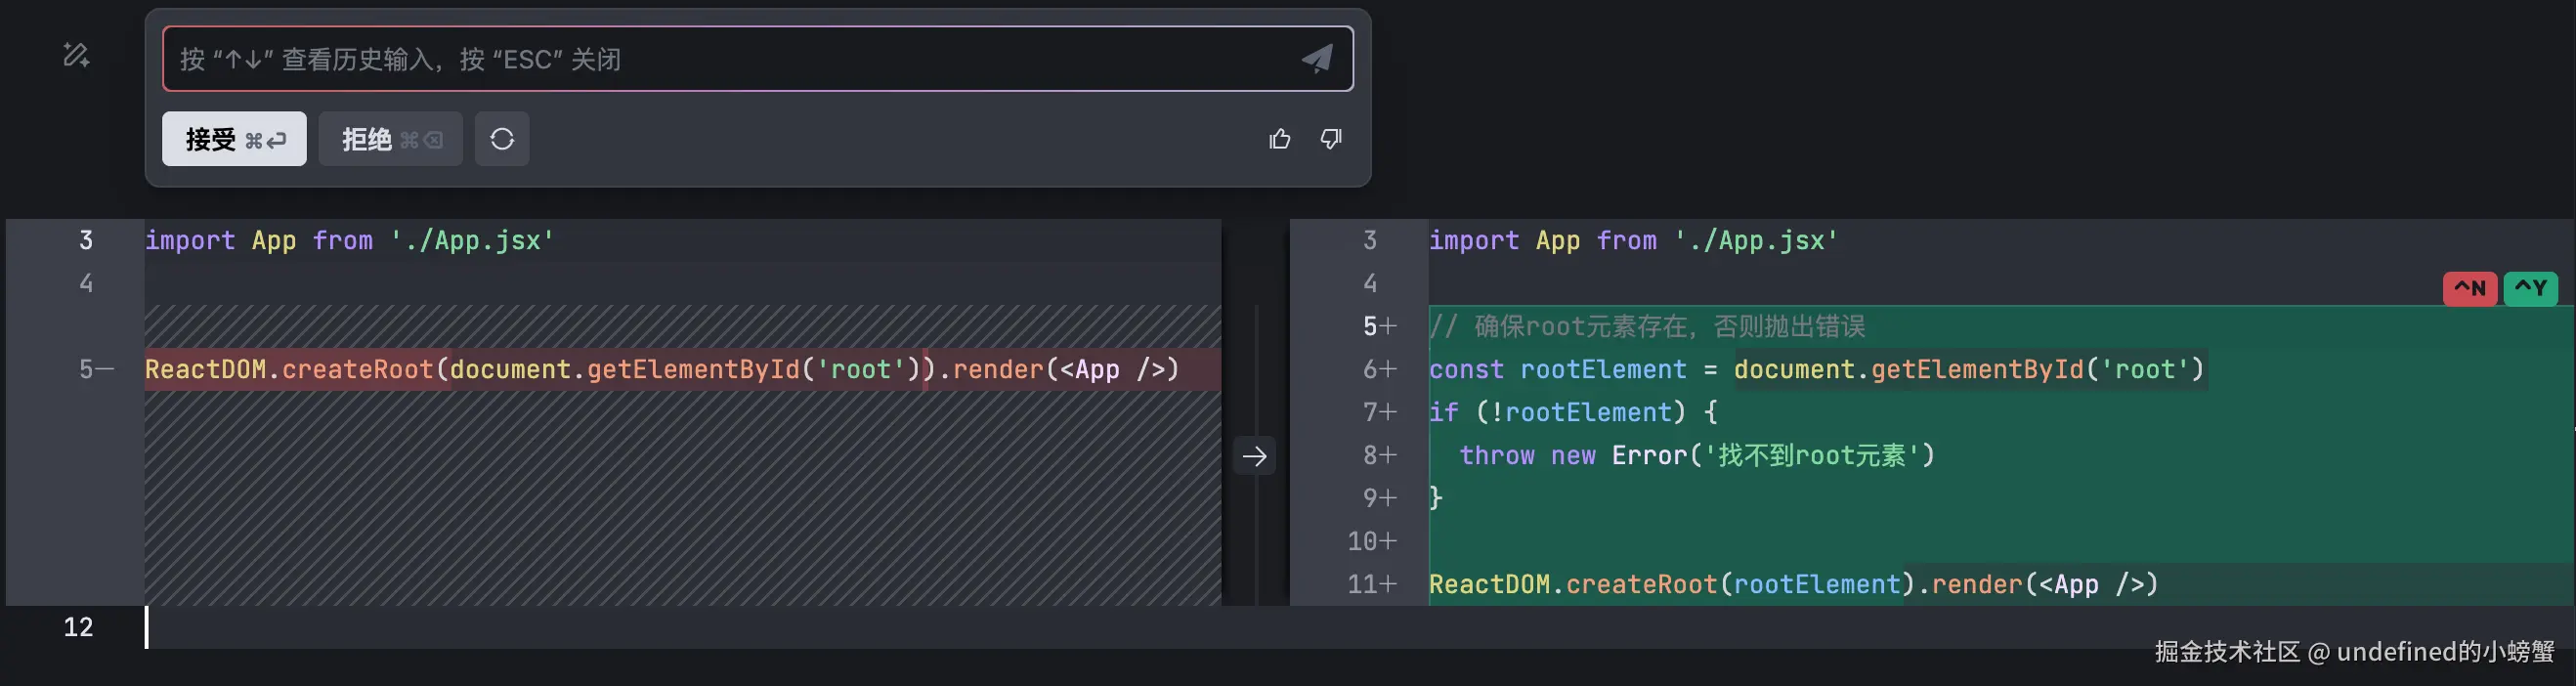Viewport: 2576px width, 686px height.
Task: Click left pane import App line
Action: coord(349,241)
